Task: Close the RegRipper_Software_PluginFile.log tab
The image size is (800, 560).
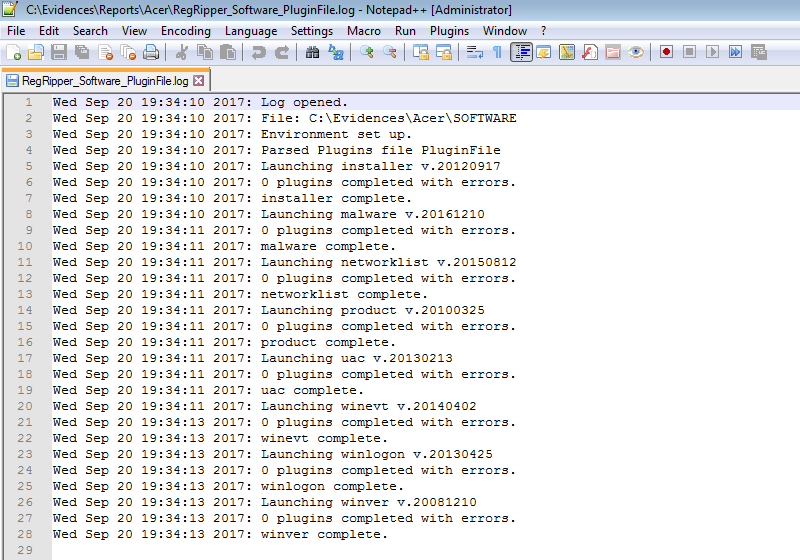Action: coord(198,80)
